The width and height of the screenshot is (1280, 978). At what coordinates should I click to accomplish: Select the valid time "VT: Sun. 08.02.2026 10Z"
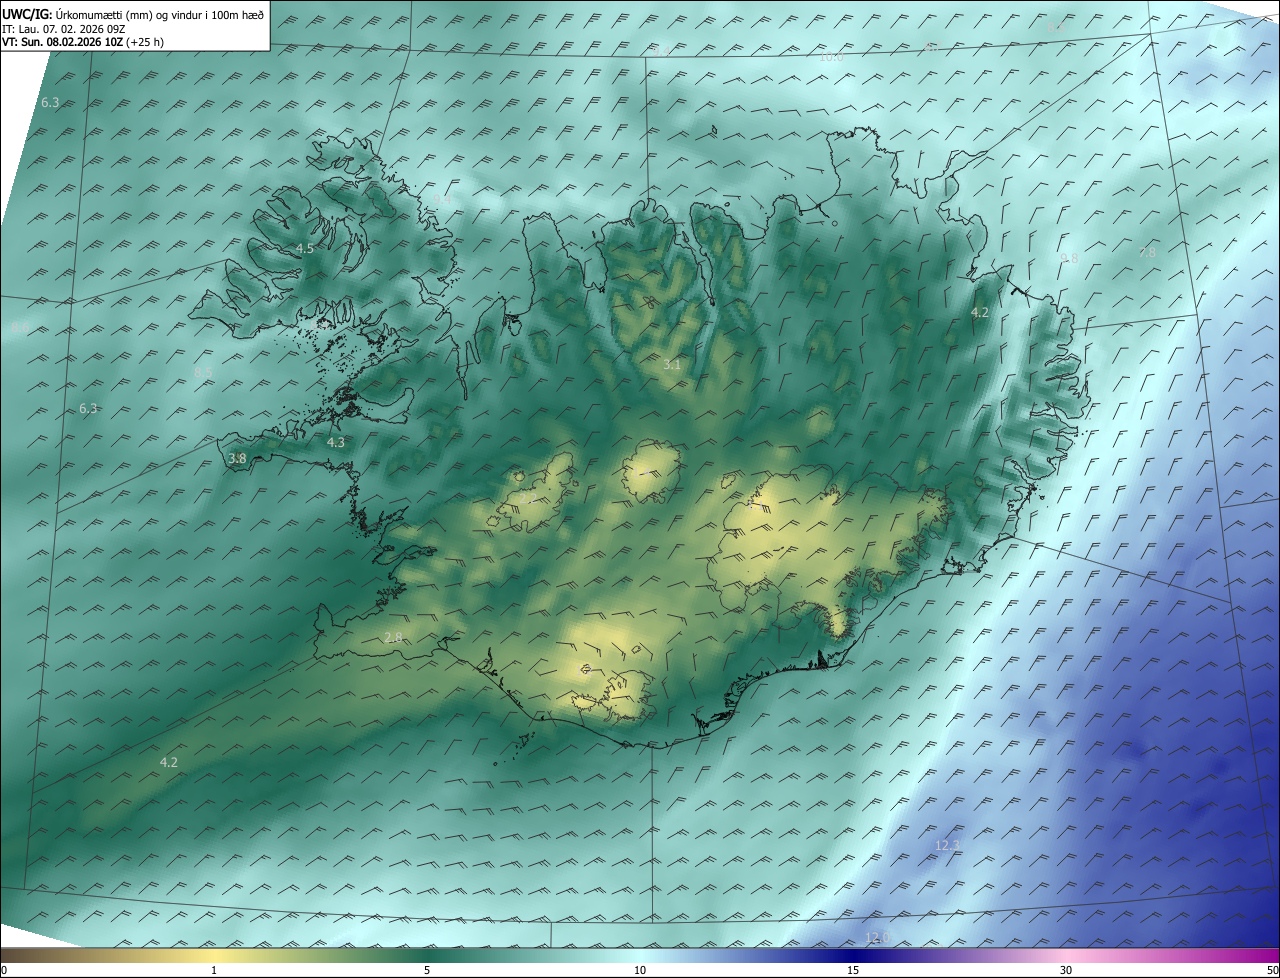(62, 42)
